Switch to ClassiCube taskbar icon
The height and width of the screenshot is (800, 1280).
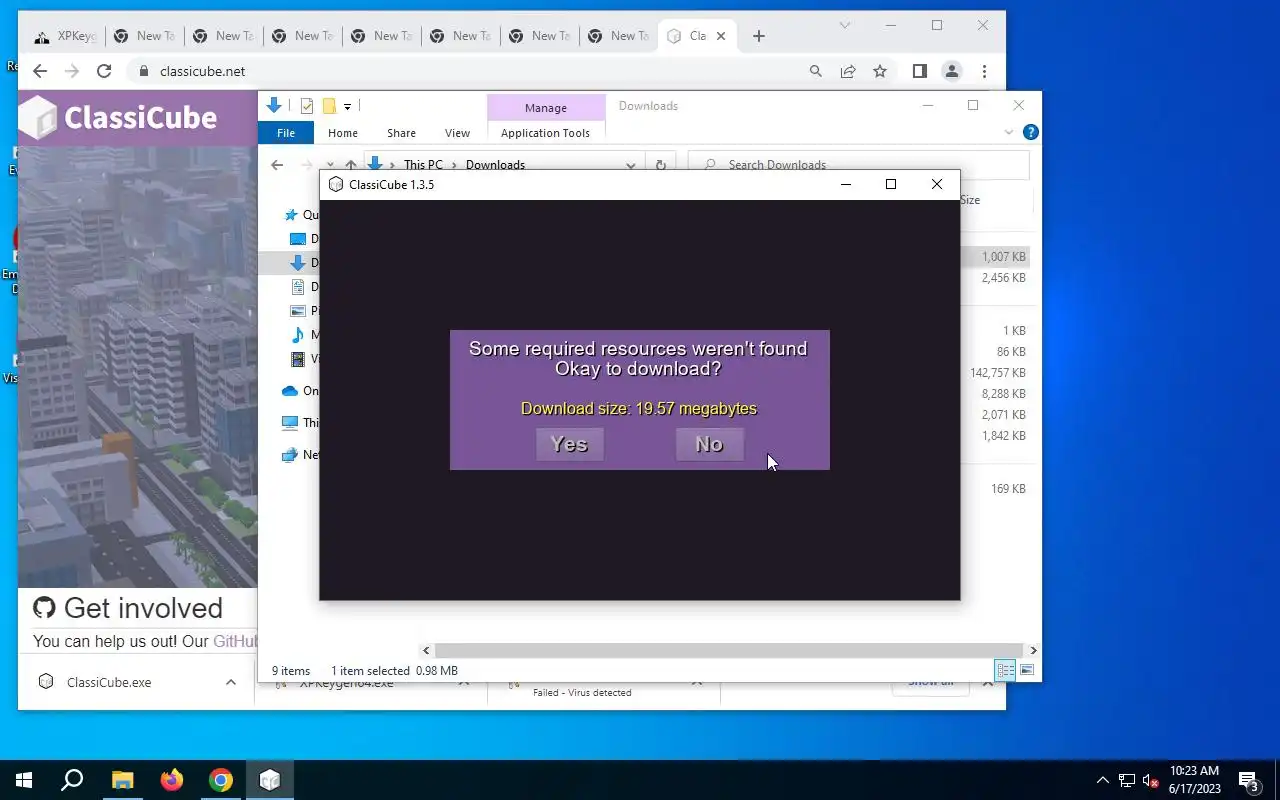pos(270,780)
